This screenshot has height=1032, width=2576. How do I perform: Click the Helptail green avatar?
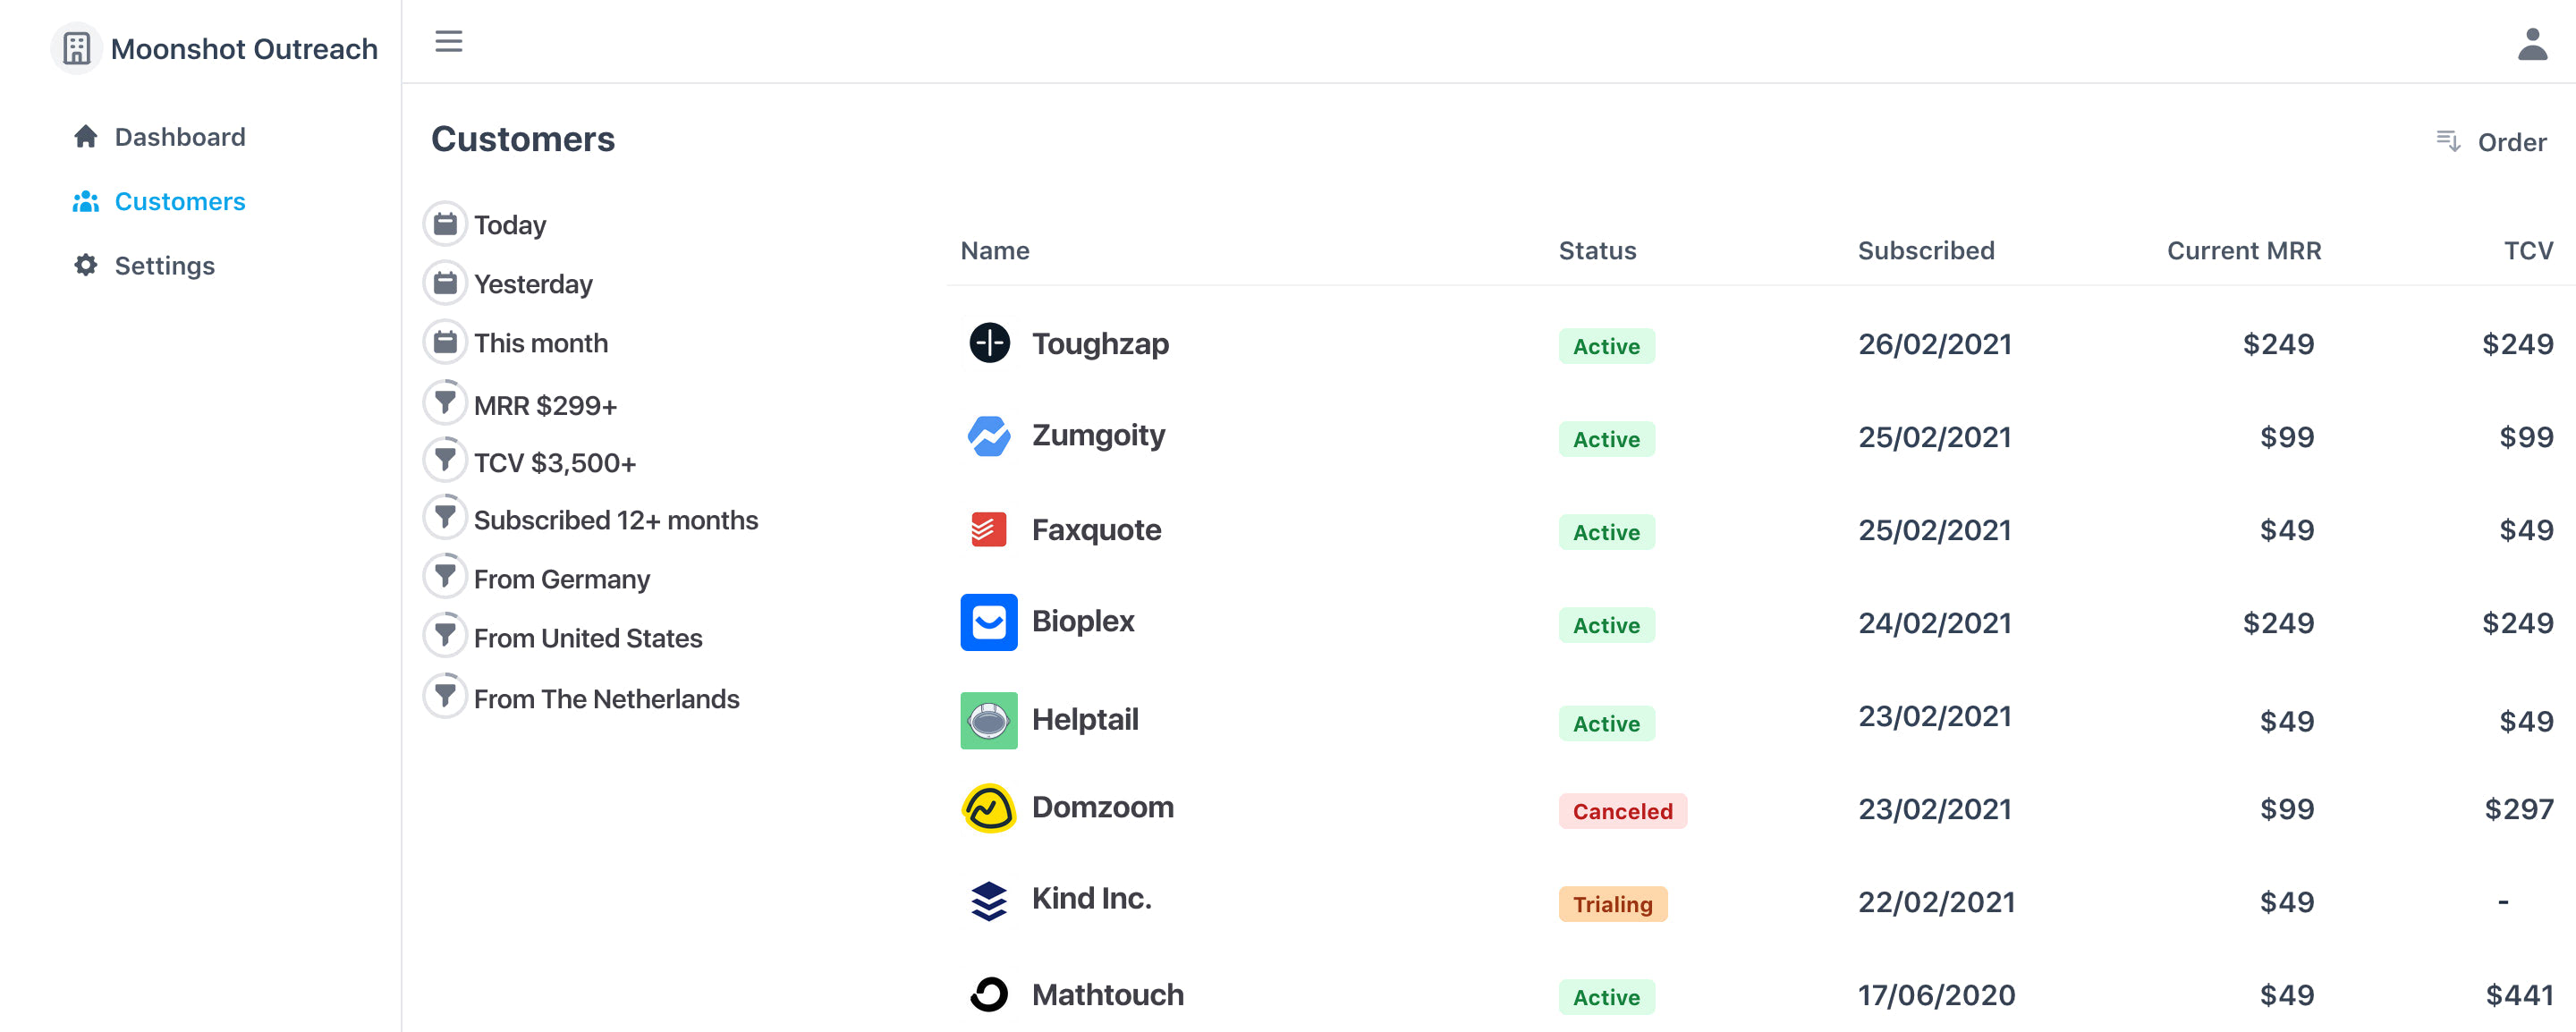point(988,720)
